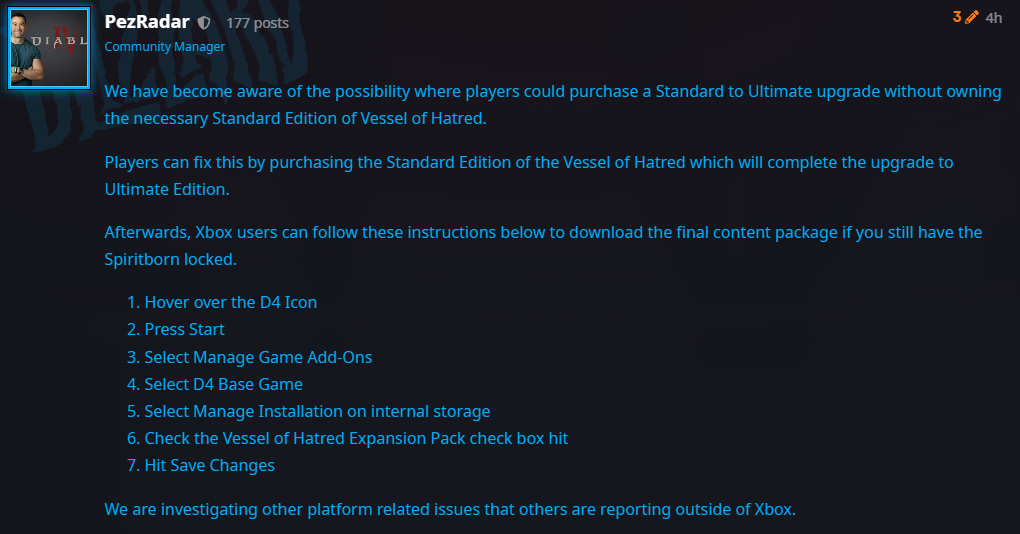
Task: Click the PezRadar profile avatar image
Action: click(49, 47)
